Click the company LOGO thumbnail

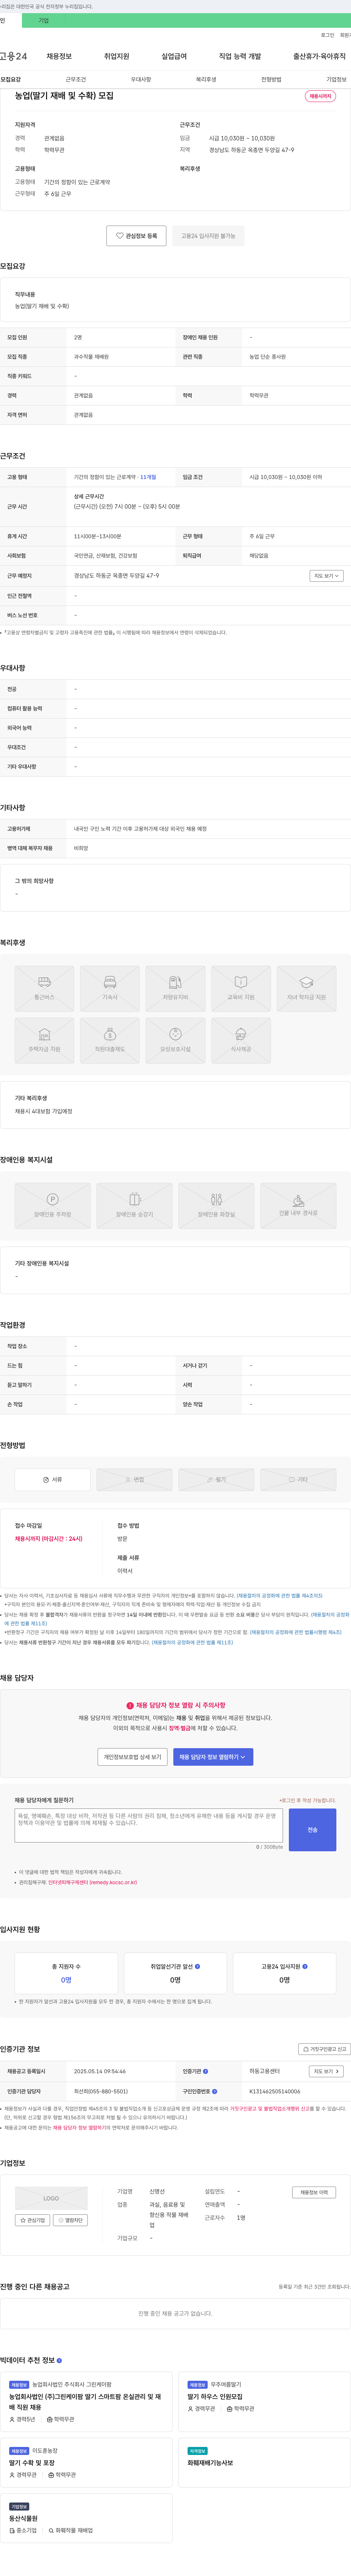pos(51,2198)
